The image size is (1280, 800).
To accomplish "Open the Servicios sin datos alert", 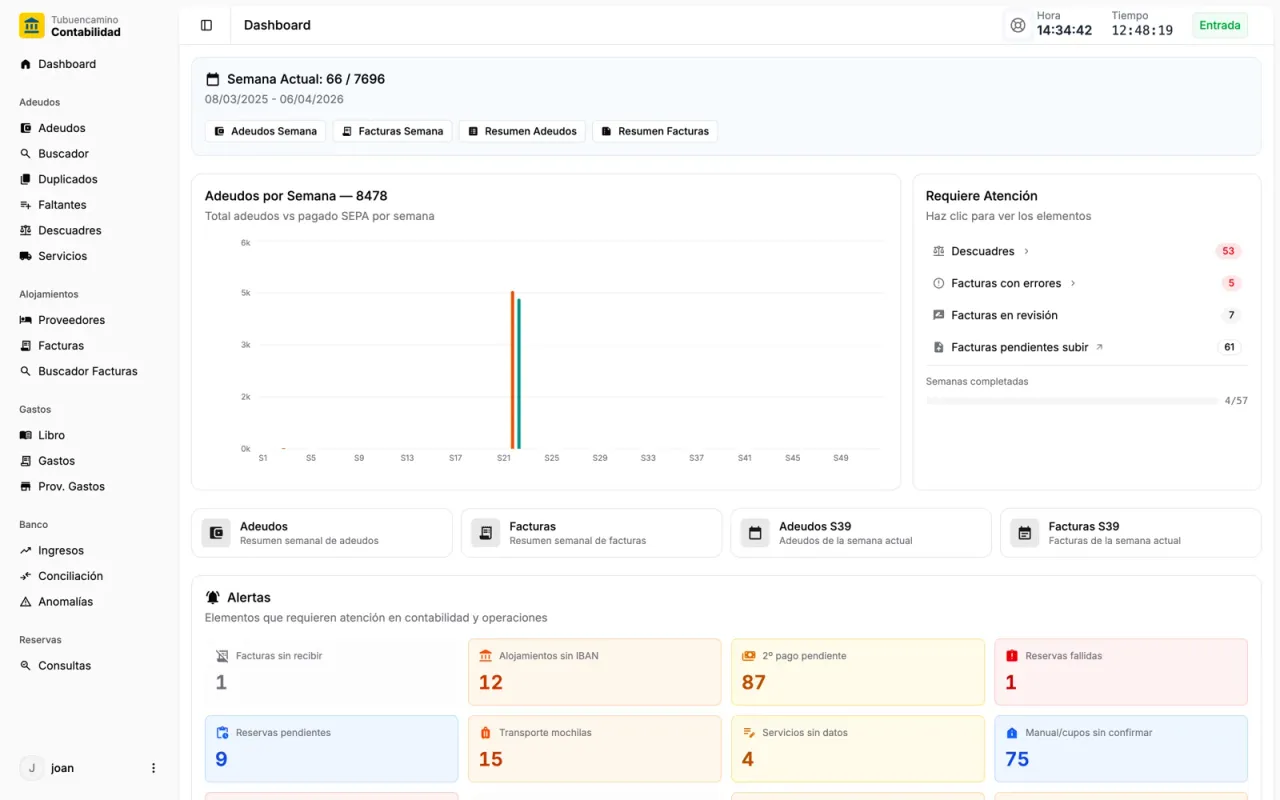I will pyautogui.click(x=858, y=749).
